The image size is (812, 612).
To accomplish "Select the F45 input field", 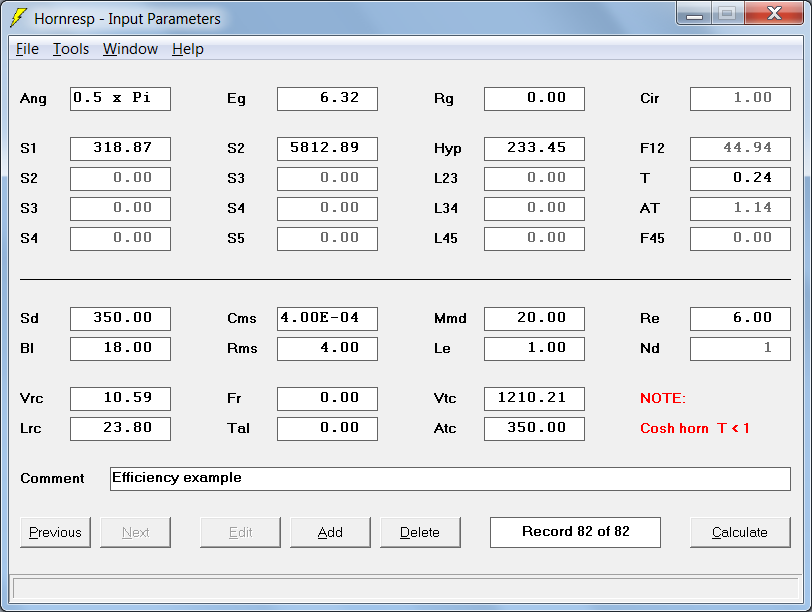I will (741, 239).
